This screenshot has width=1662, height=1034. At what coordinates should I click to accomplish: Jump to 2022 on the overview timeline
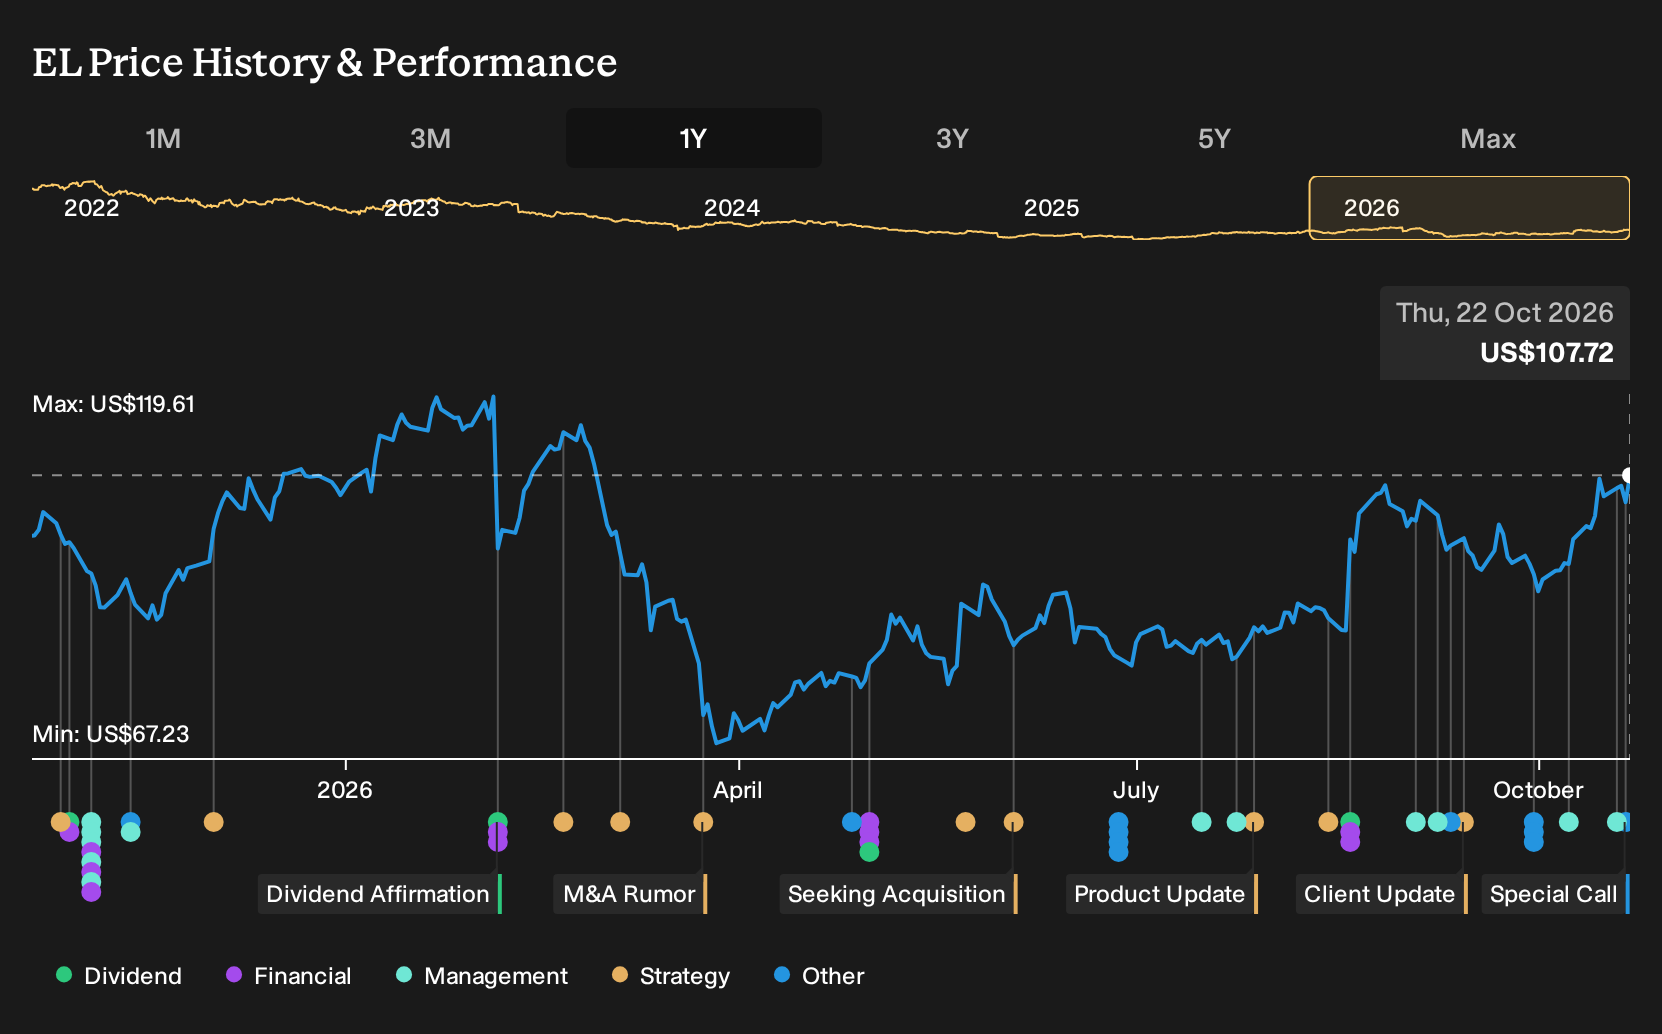click(91, 208)
